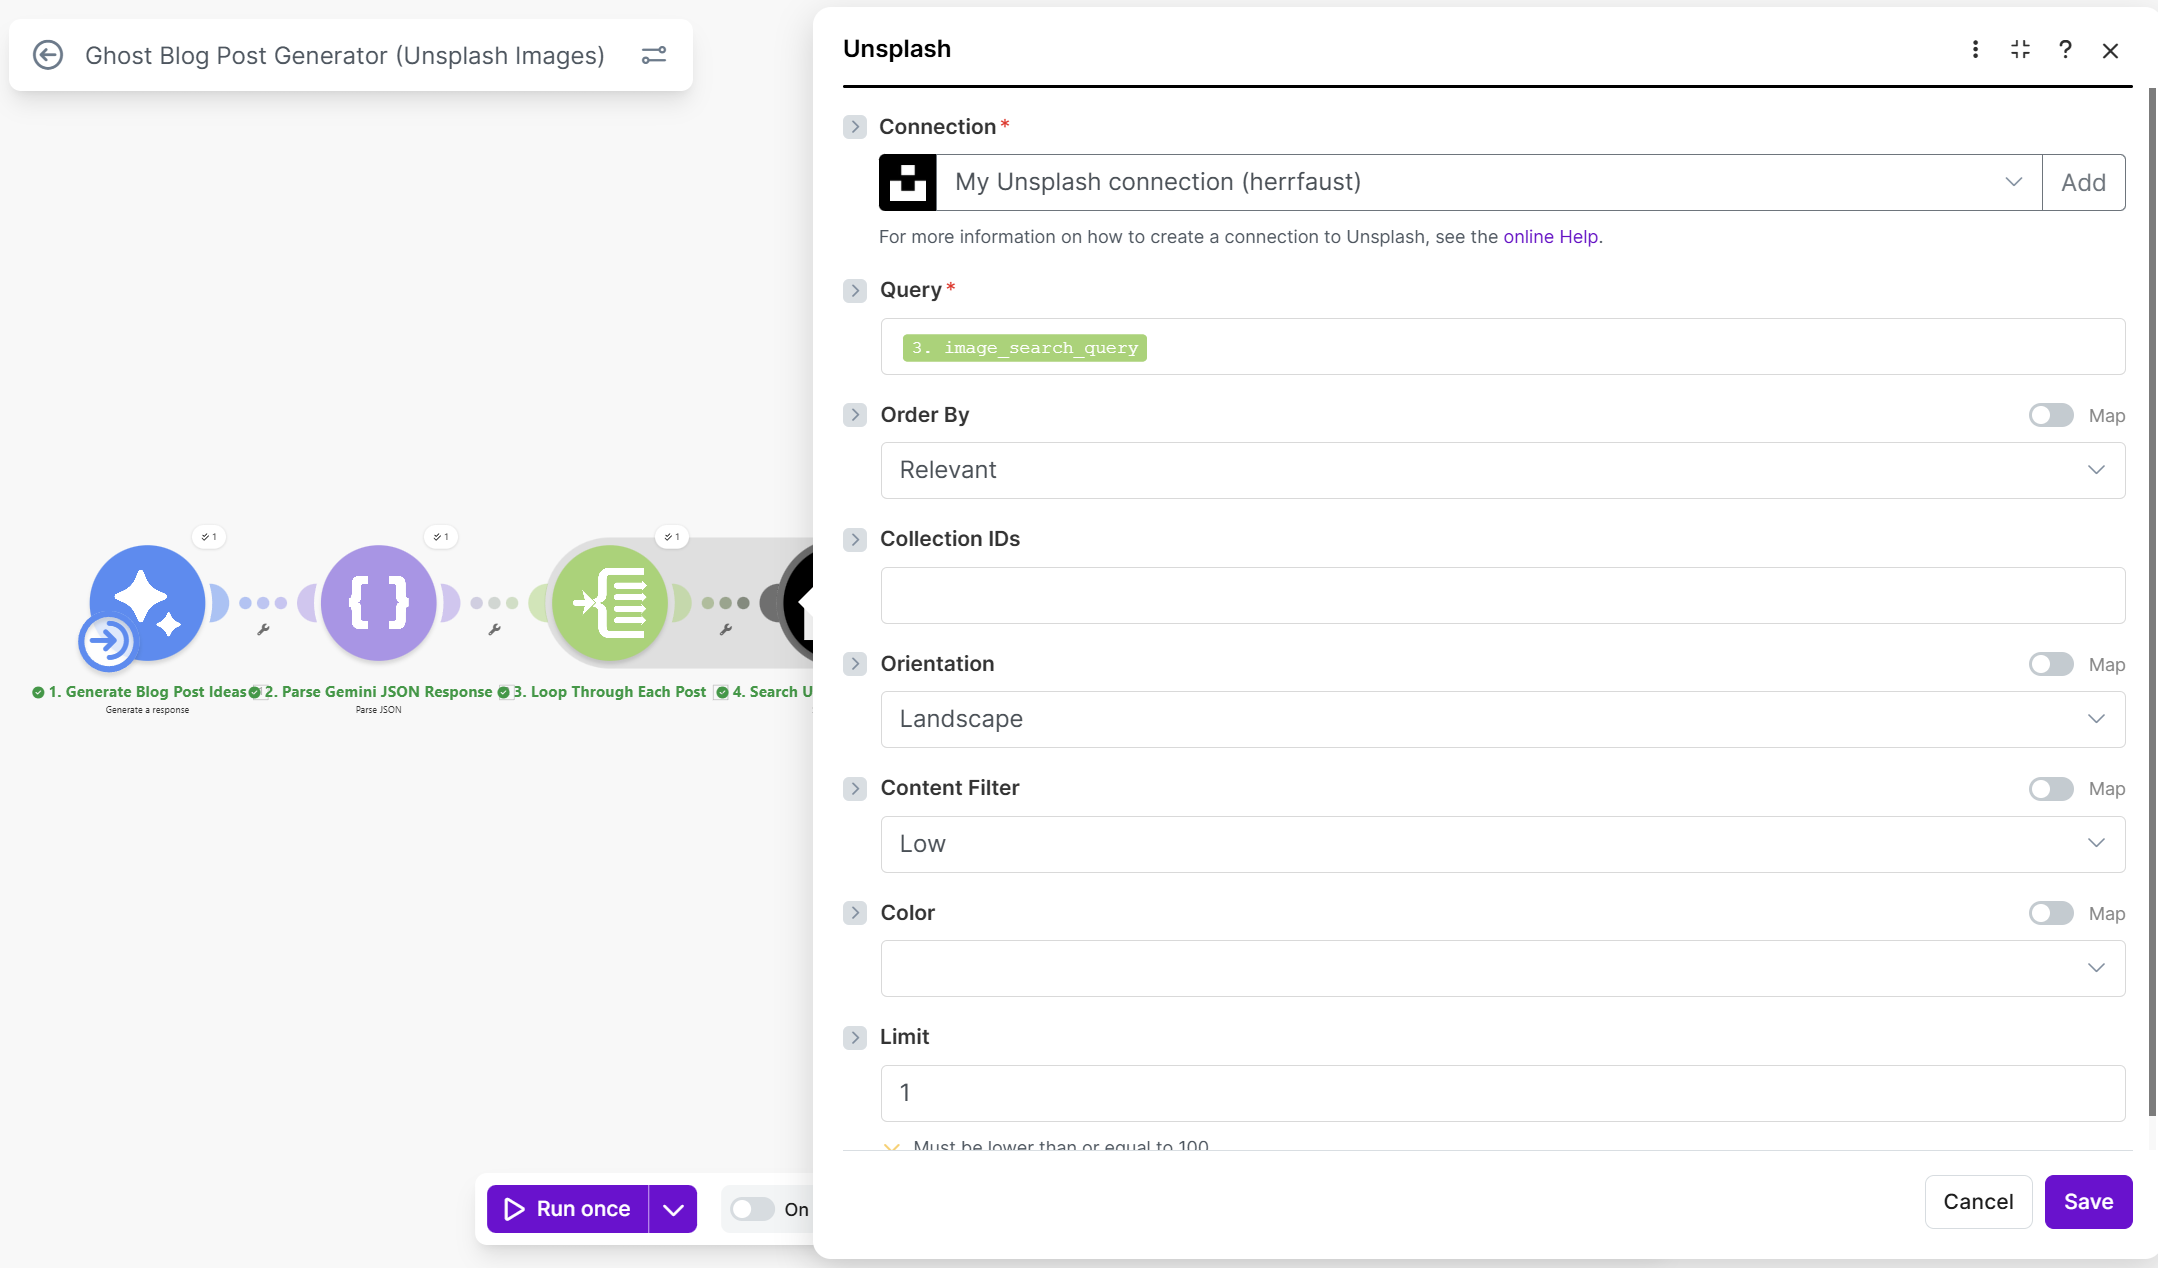Open the Unsplash panel three-dot menu

[1975, 50]
